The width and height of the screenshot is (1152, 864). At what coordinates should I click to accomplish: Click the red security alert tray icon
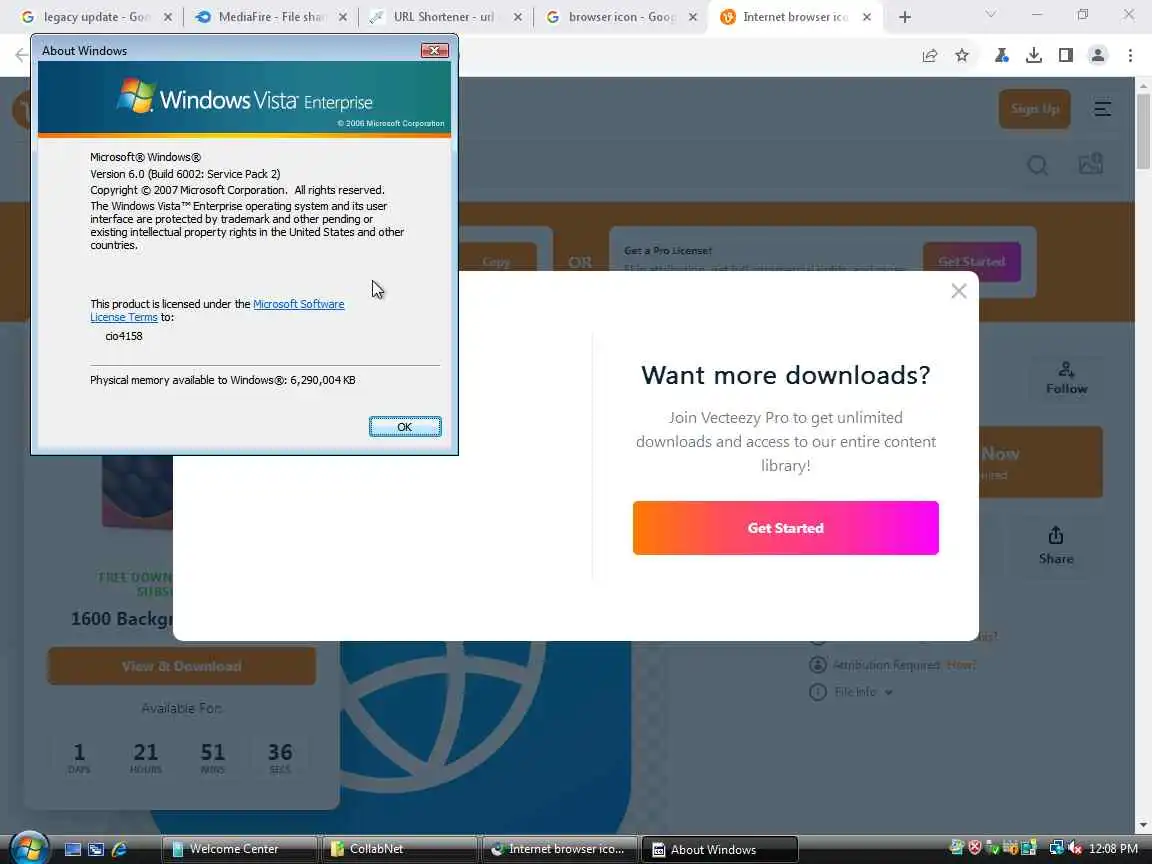pos(974,848)
